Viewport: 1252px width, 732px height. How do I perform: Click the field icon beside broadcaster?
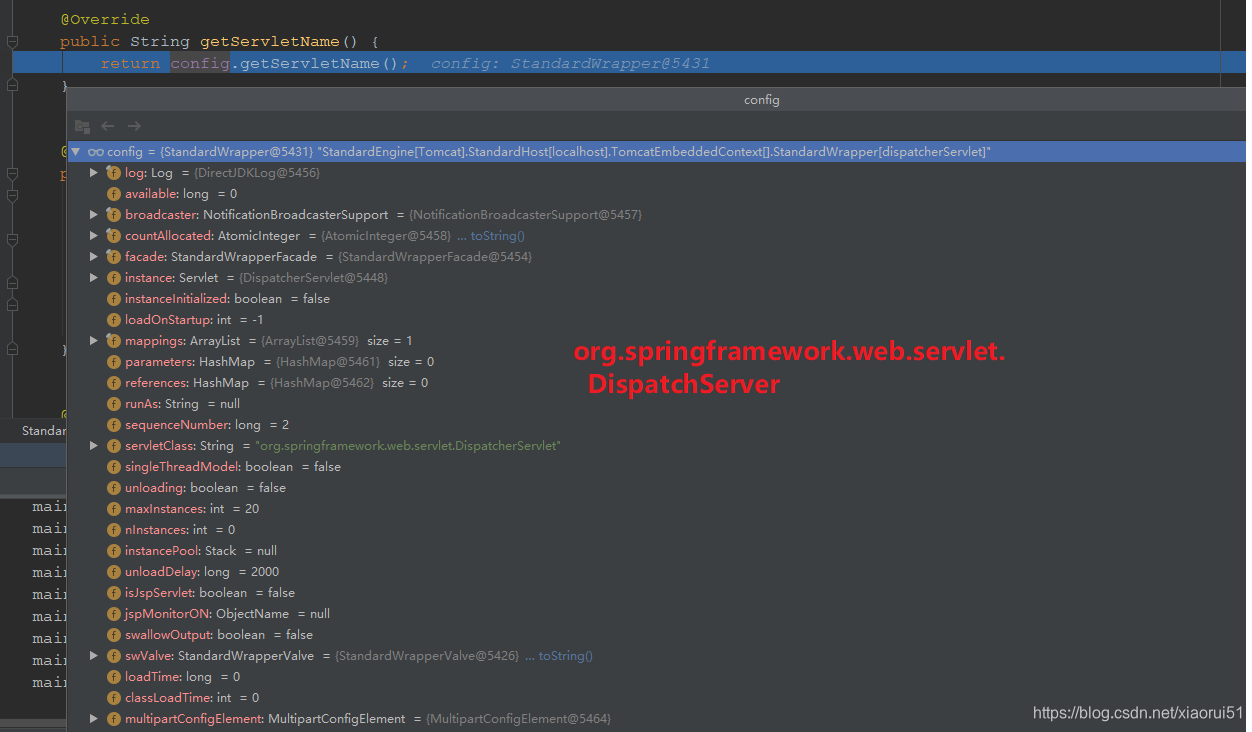pos(114,215)
